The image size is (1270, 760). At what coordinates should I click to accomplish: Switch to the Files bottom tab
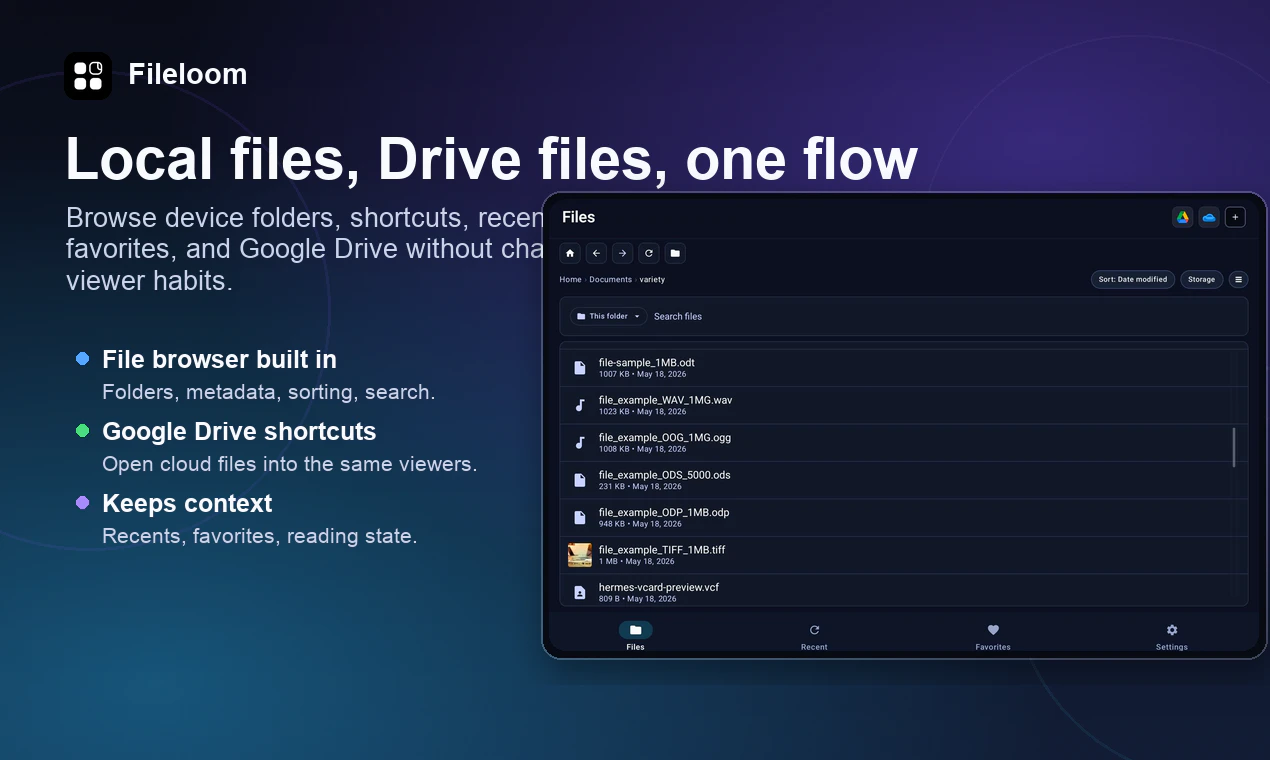(x=635, y=636)
